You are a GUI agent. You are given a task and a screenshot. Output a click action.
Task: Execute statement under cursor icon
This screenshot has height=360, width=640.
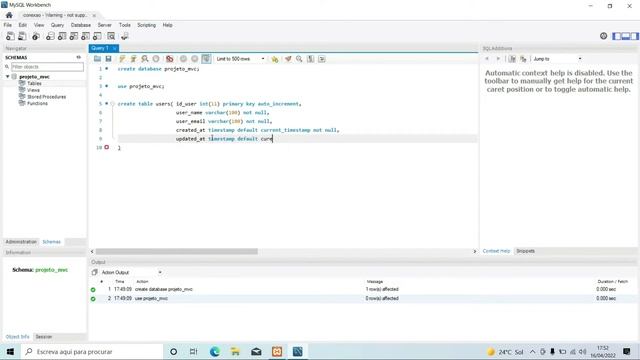(x=133, y=59)
